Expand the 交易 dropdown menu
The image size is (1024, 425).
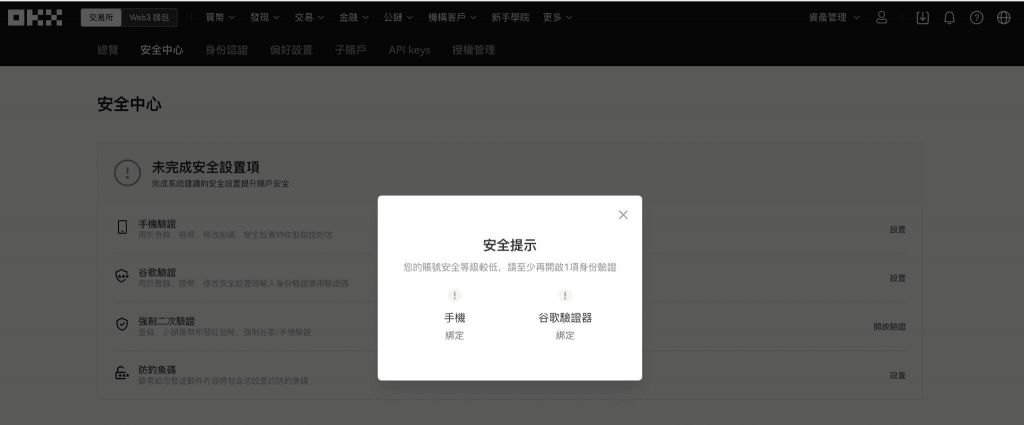tap(309, 18)
